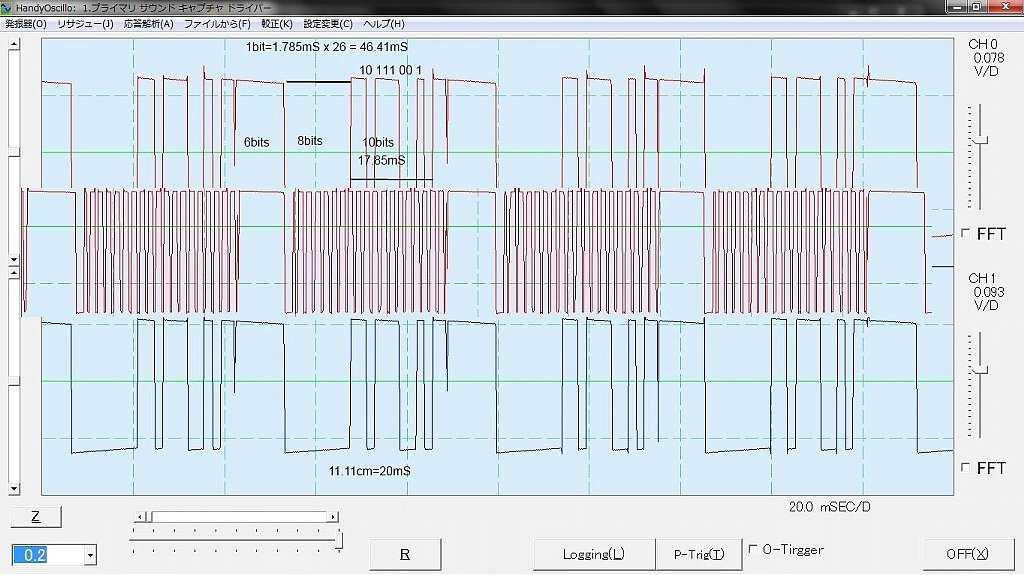1024x575 pixels.
Task: Click the HandyOscillo app icon in title bar
Action: pos(7,7)
